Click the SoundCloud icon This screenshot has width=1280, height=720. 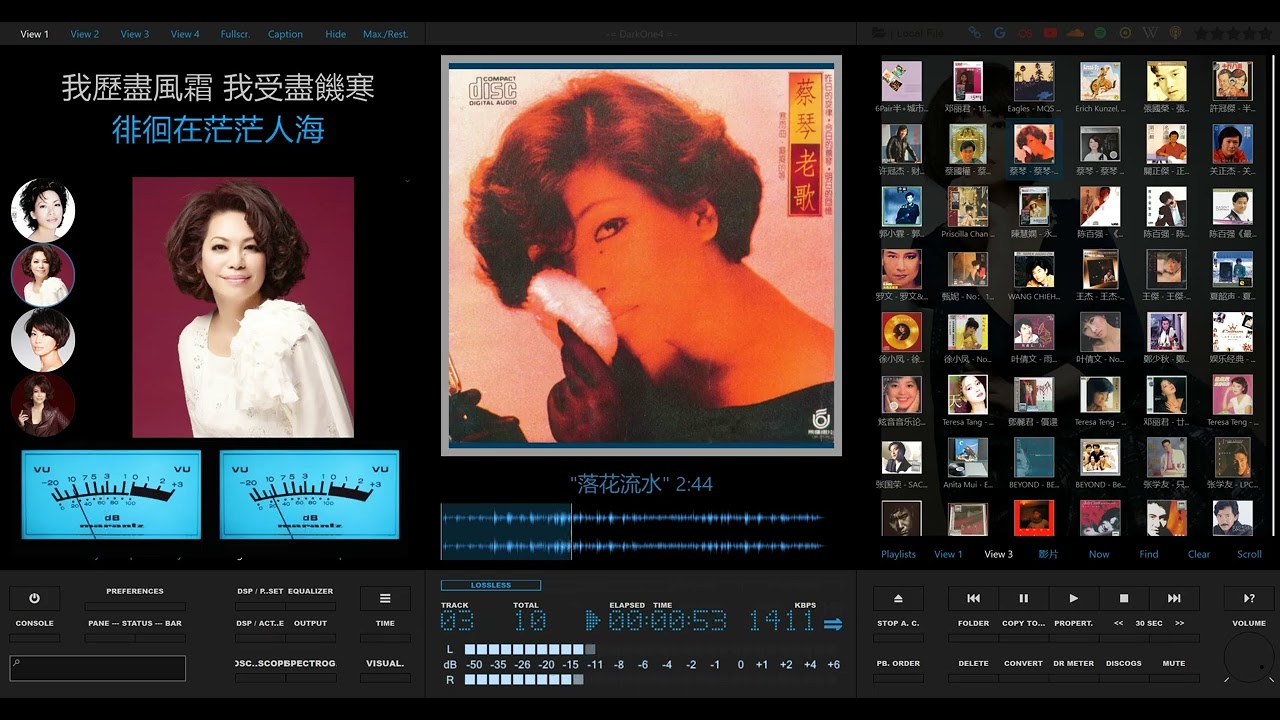(1075, 33)
